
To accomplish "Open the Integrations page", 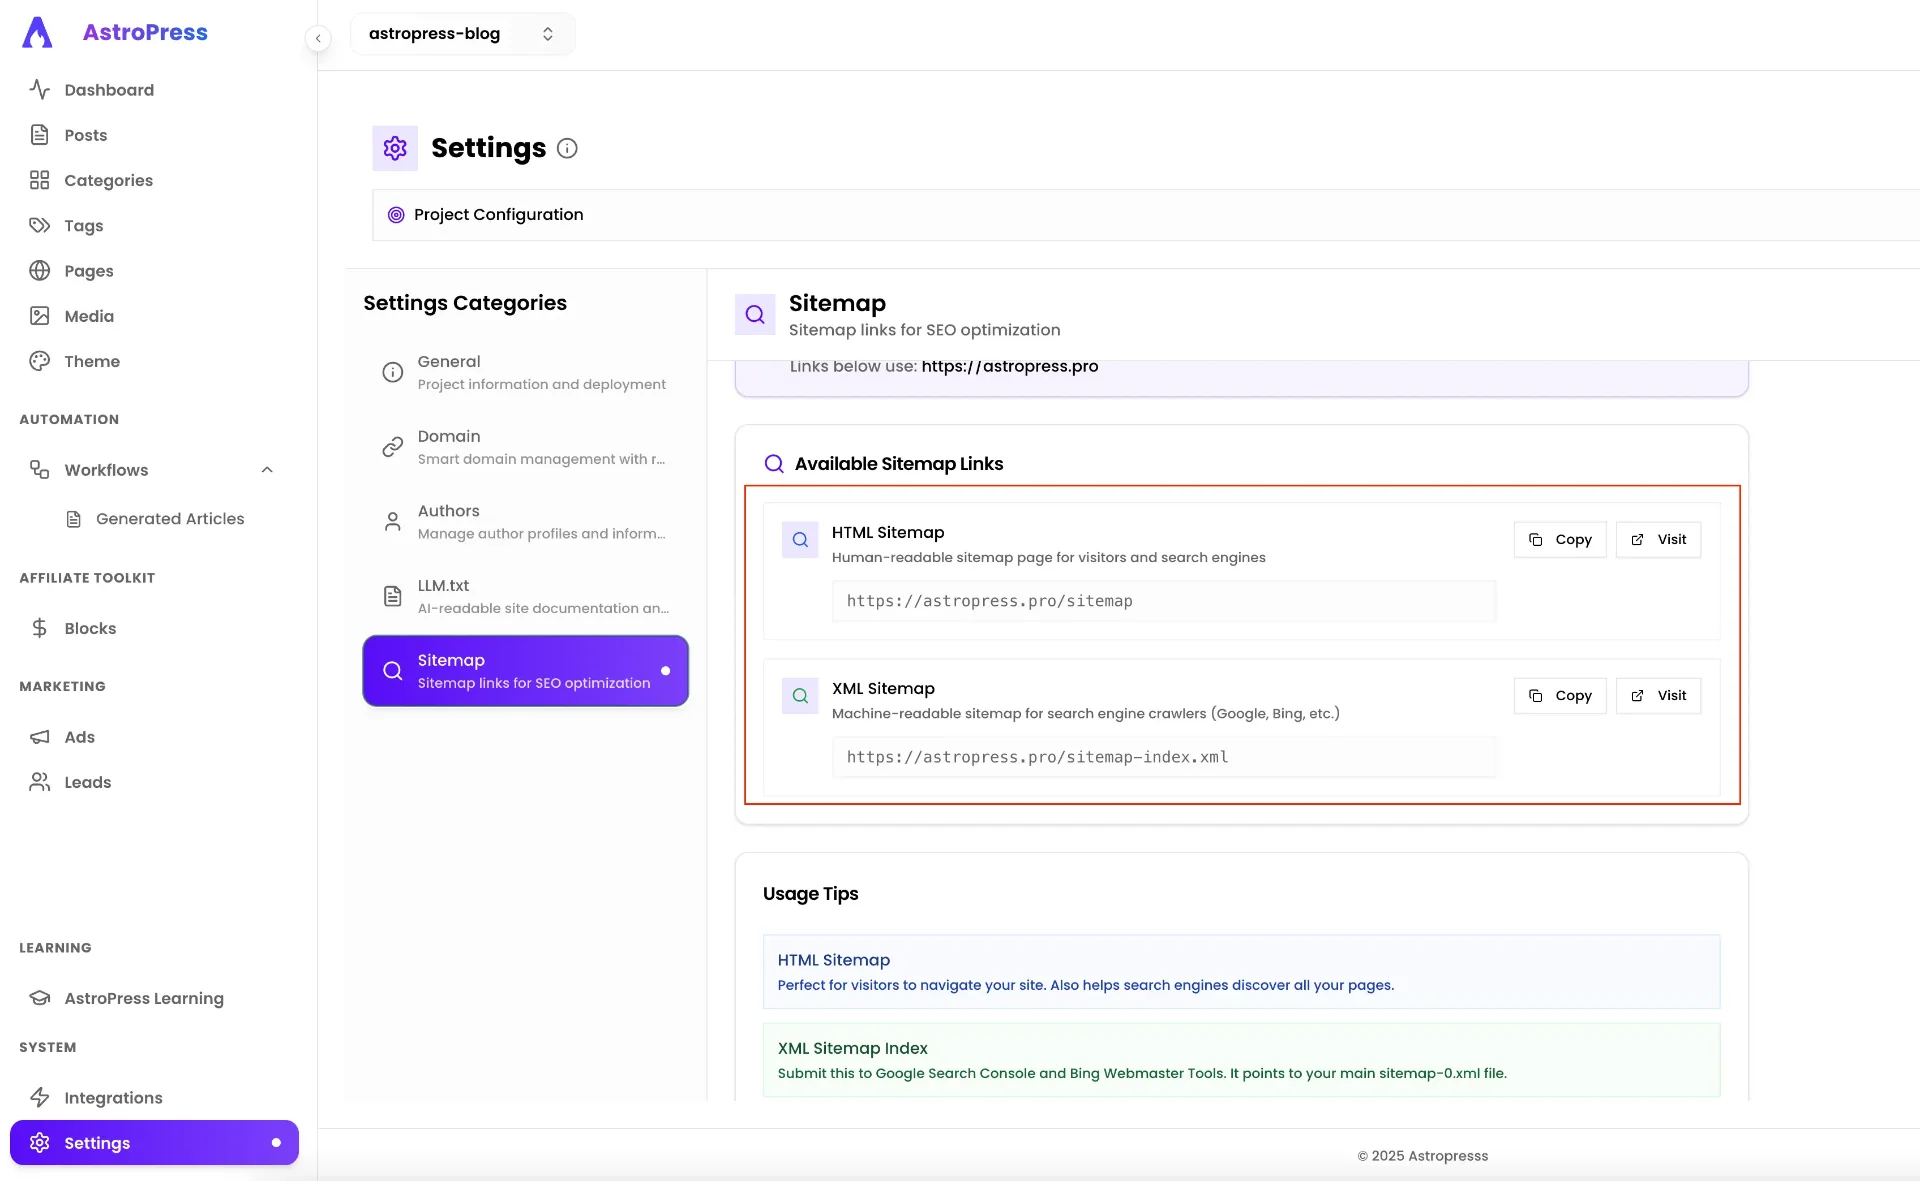I will [112, 1097].
